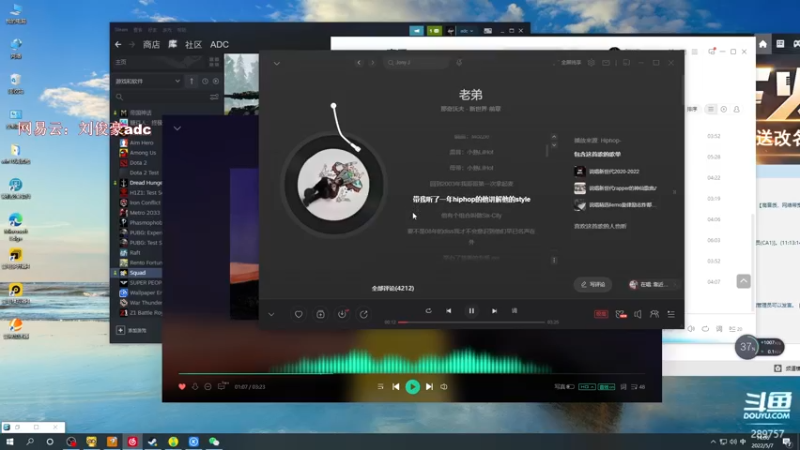Select Dota 2 in the Steam library
Viewport: 800px width, 450px height.
(138, 163)
